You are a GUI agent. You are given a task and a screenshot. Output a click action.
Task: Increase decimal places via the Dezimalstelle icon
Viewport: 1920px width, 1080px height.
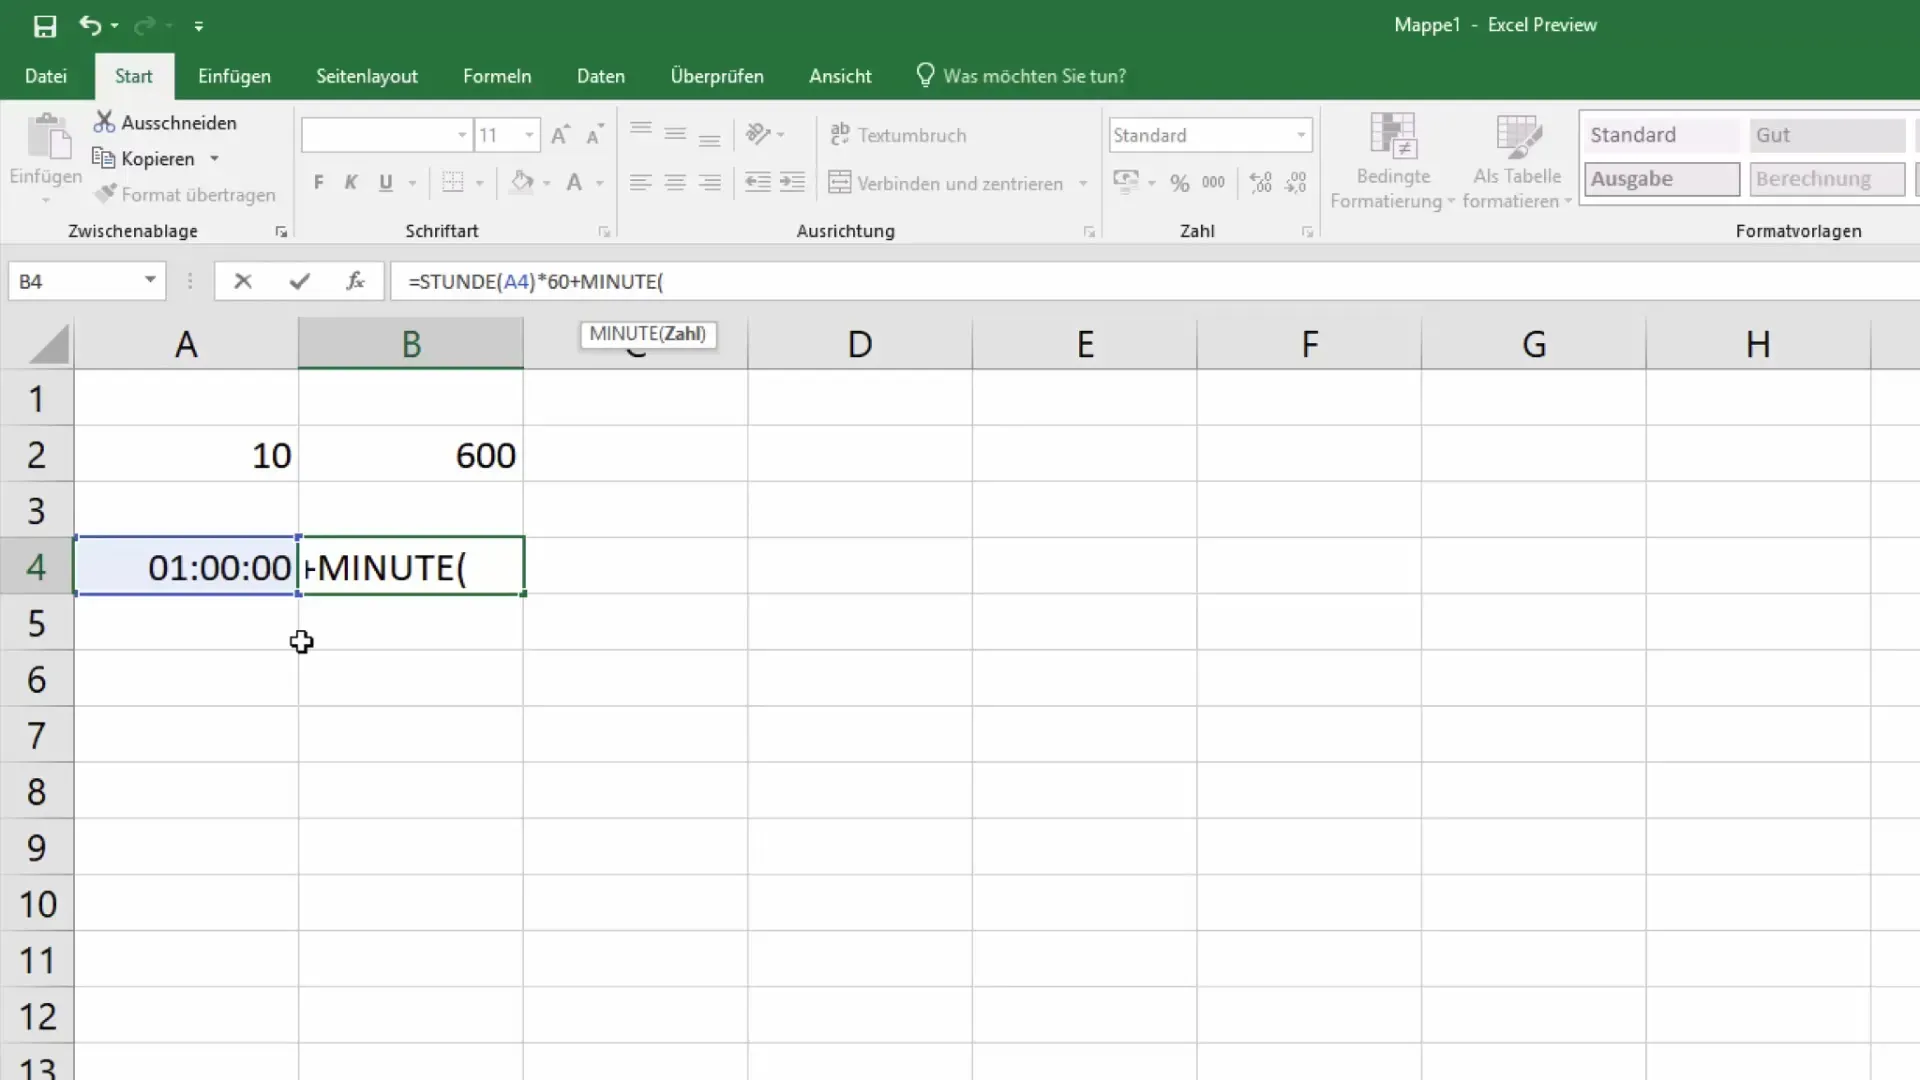pyautogui.click(x=1260, y=183)
